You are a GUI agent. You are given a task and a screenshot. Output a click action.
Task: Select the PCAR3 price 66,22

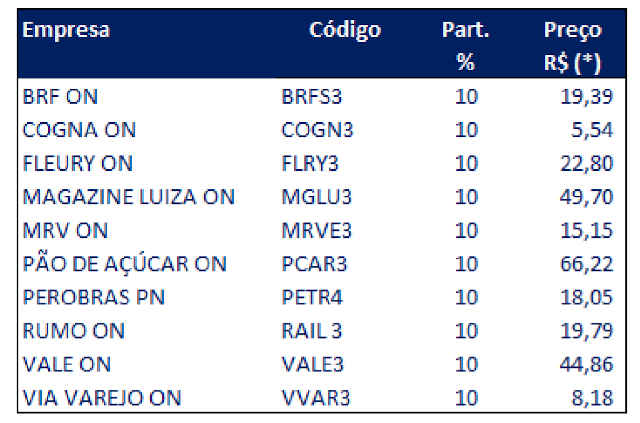point(587,265)
